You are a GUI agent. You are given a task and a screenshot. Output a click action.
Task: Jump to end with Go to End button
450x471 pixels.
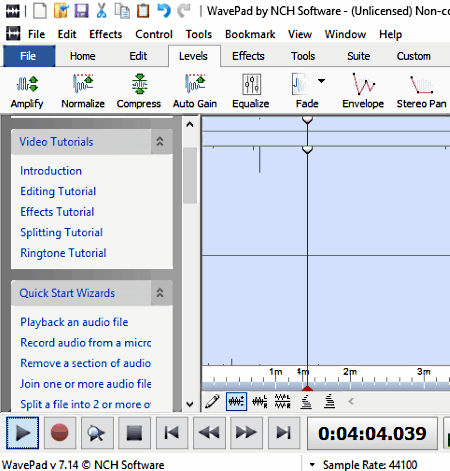click(x=283, y=433)
